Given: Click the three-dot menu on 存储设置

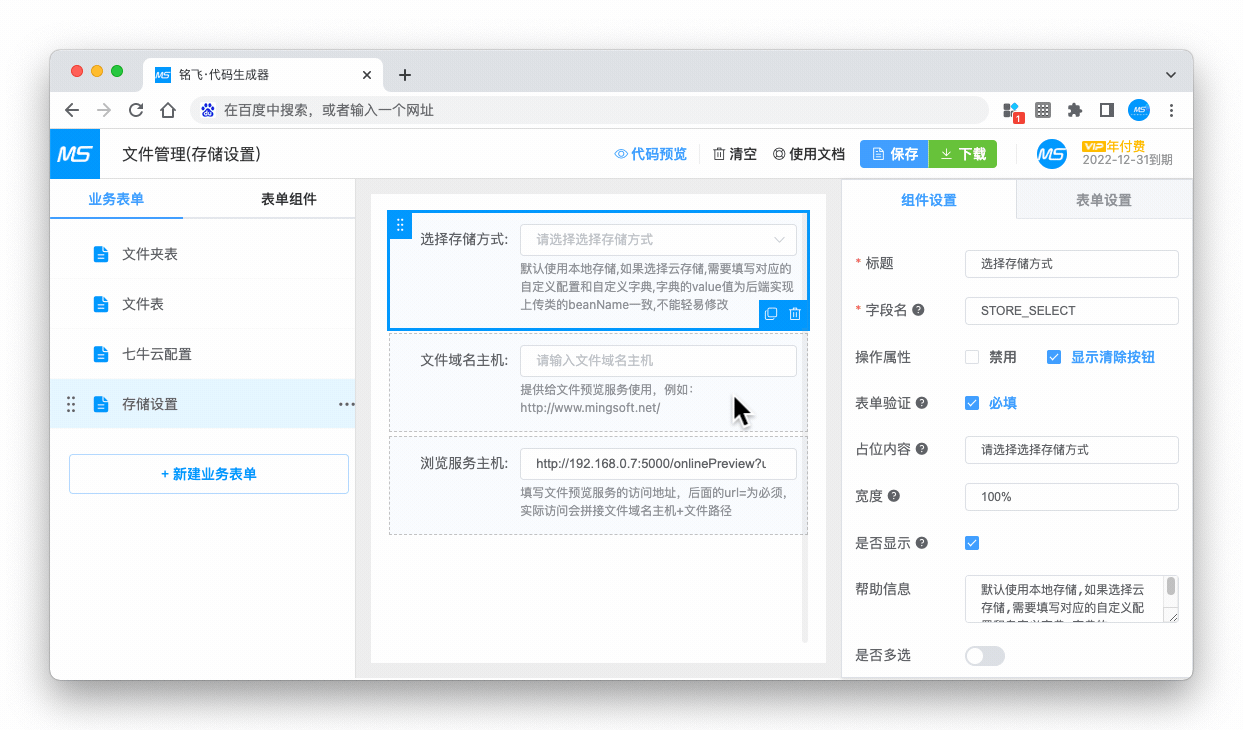Looking at the screenshot, I should 346,404.
